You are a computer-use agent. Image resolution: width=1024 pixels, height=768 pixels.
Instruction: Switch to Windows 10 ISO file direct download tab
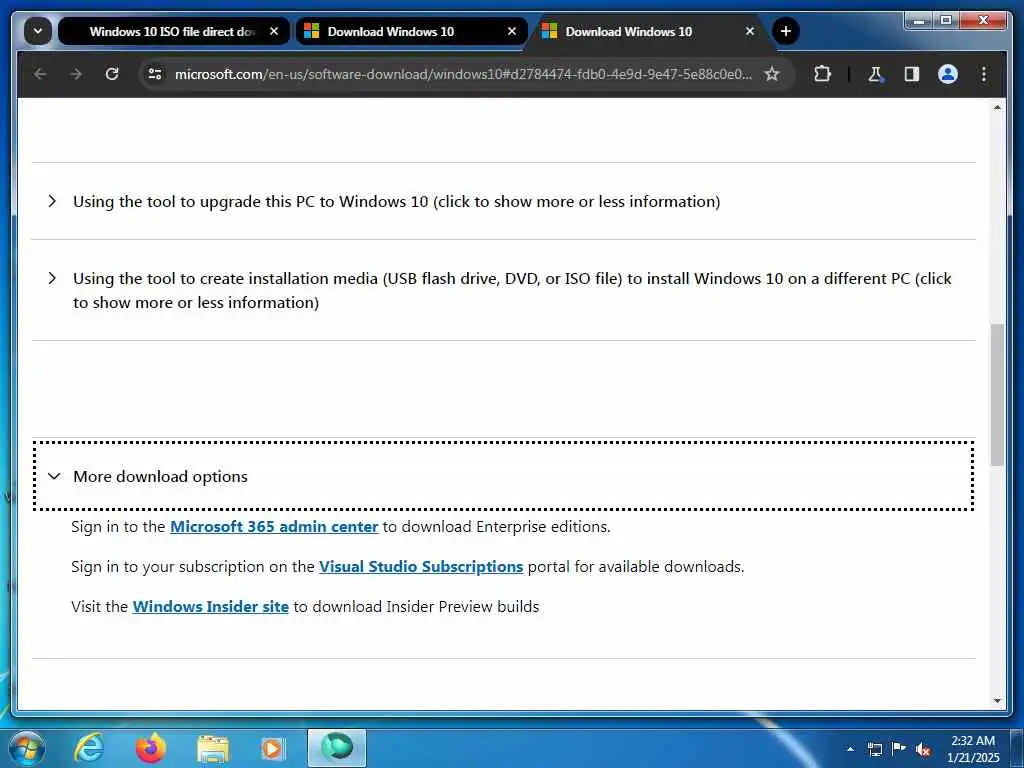(x=173, y=31)
